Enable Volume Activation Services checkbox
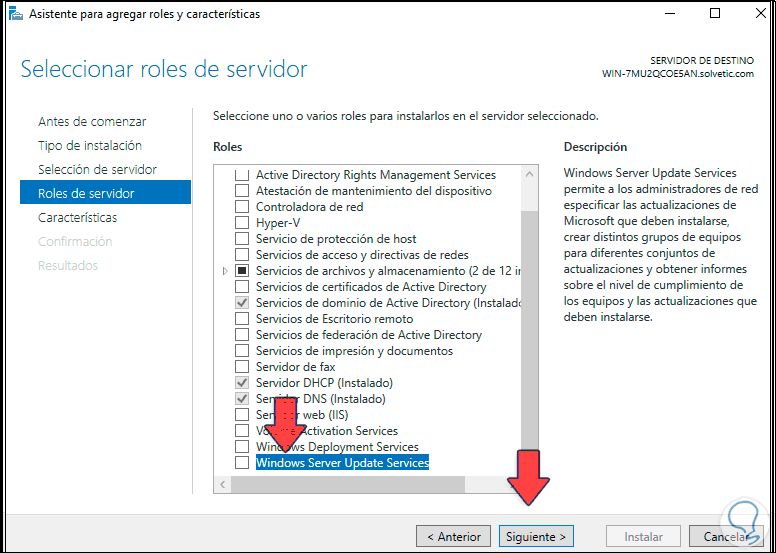This screenshot has width=776, height=553. 242,431
